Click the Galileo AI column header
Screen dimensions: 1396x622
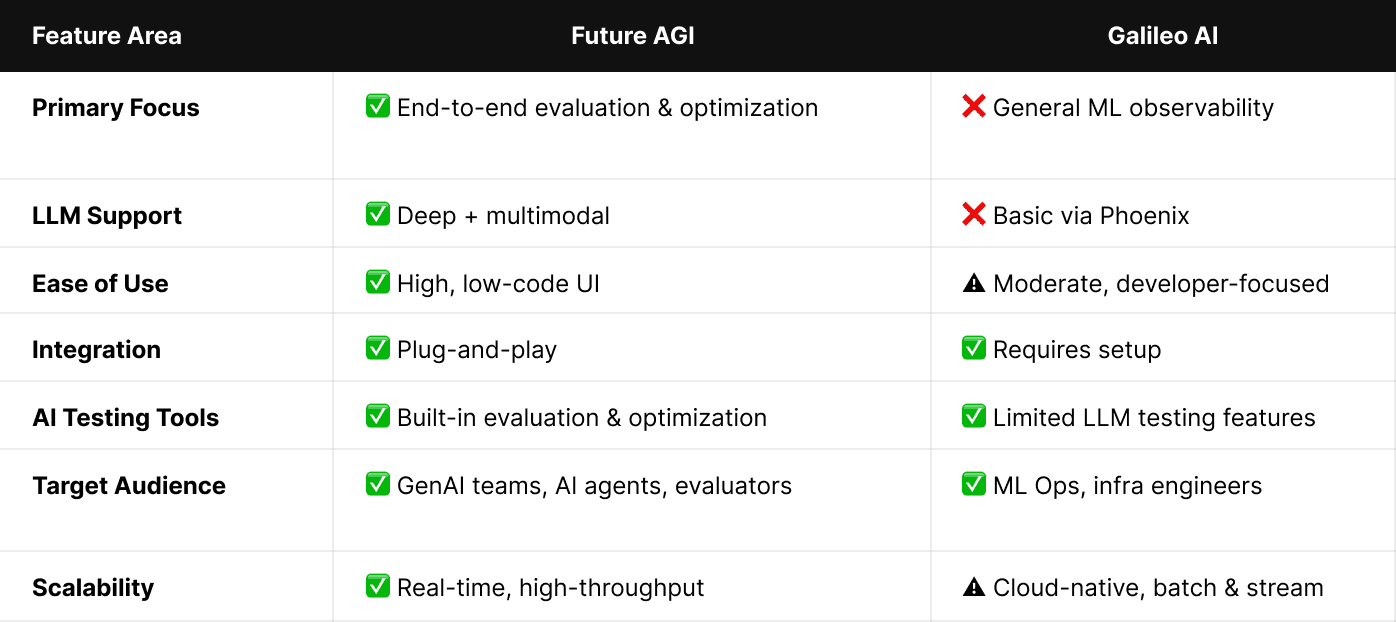pos(1163,37)
